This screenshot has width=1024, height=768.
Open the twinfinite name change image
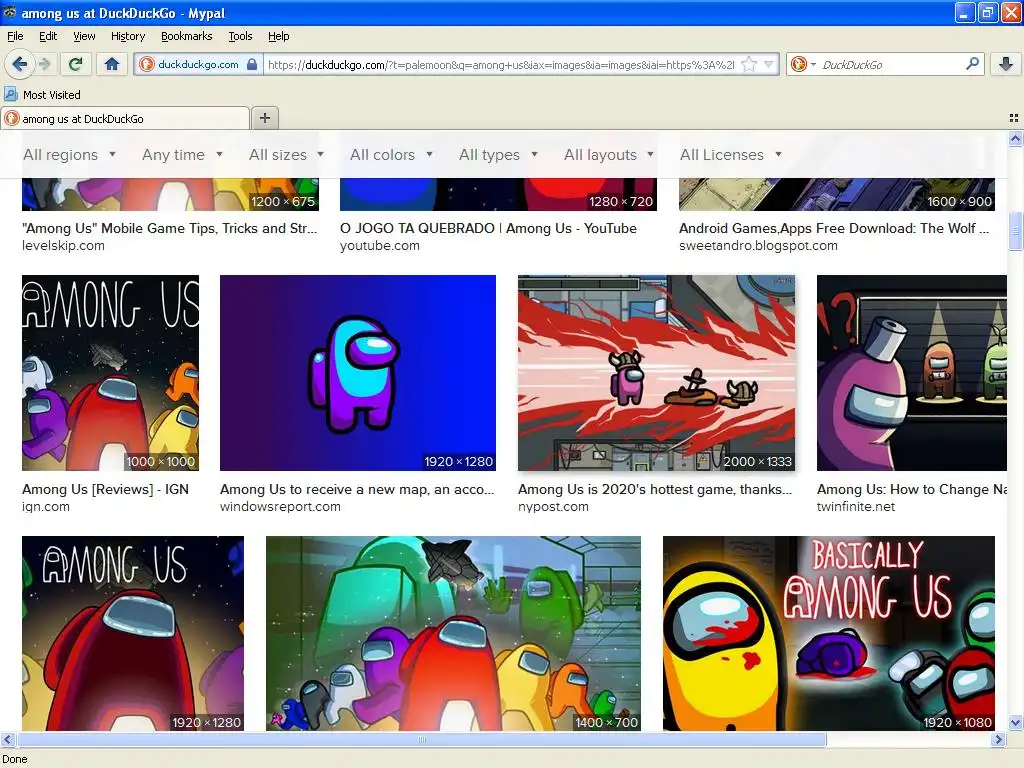912,373
